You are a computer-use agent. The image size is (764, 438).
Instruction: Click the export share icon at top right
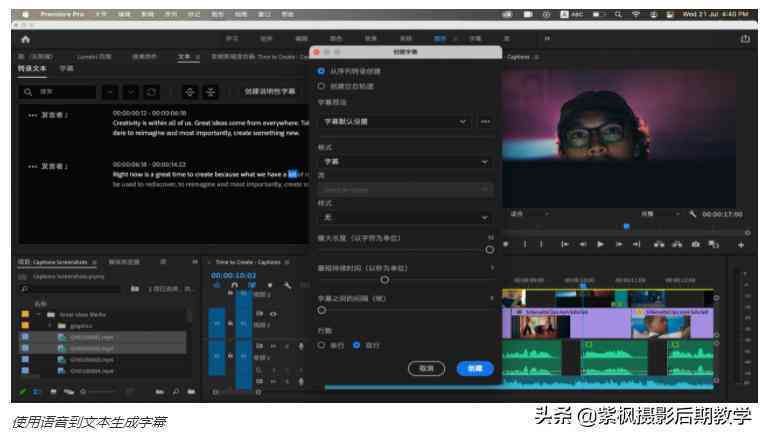pos(745,38)
